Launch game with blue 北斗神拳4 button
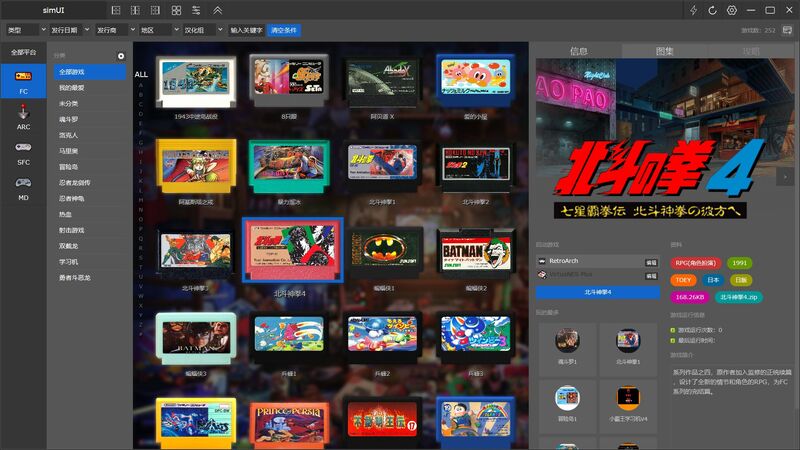The width and height of the screenshot is (800, 450). coord(597,292)
